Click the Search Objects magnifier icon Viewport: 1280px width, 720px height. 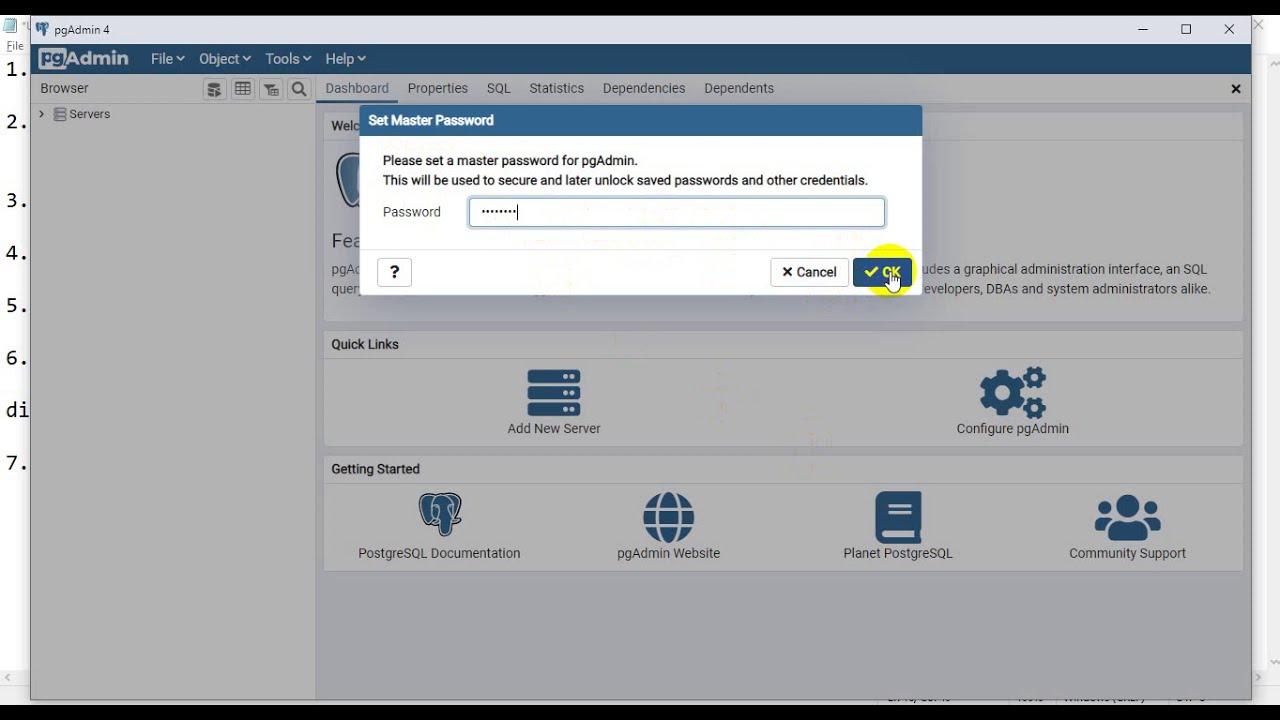point(298,89)
